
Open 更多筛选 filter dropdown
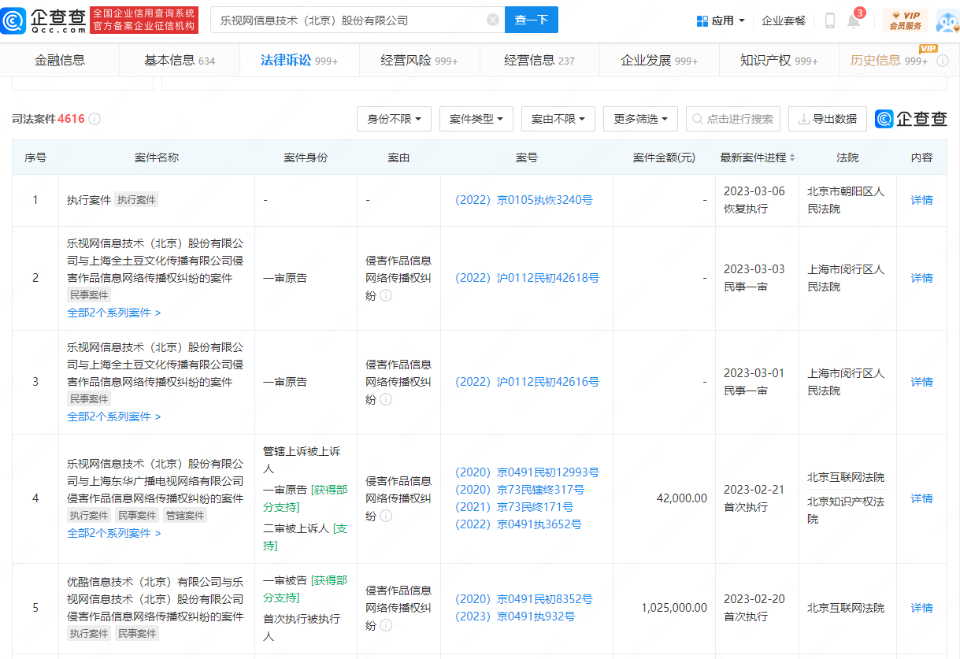(x=640, y=119)
